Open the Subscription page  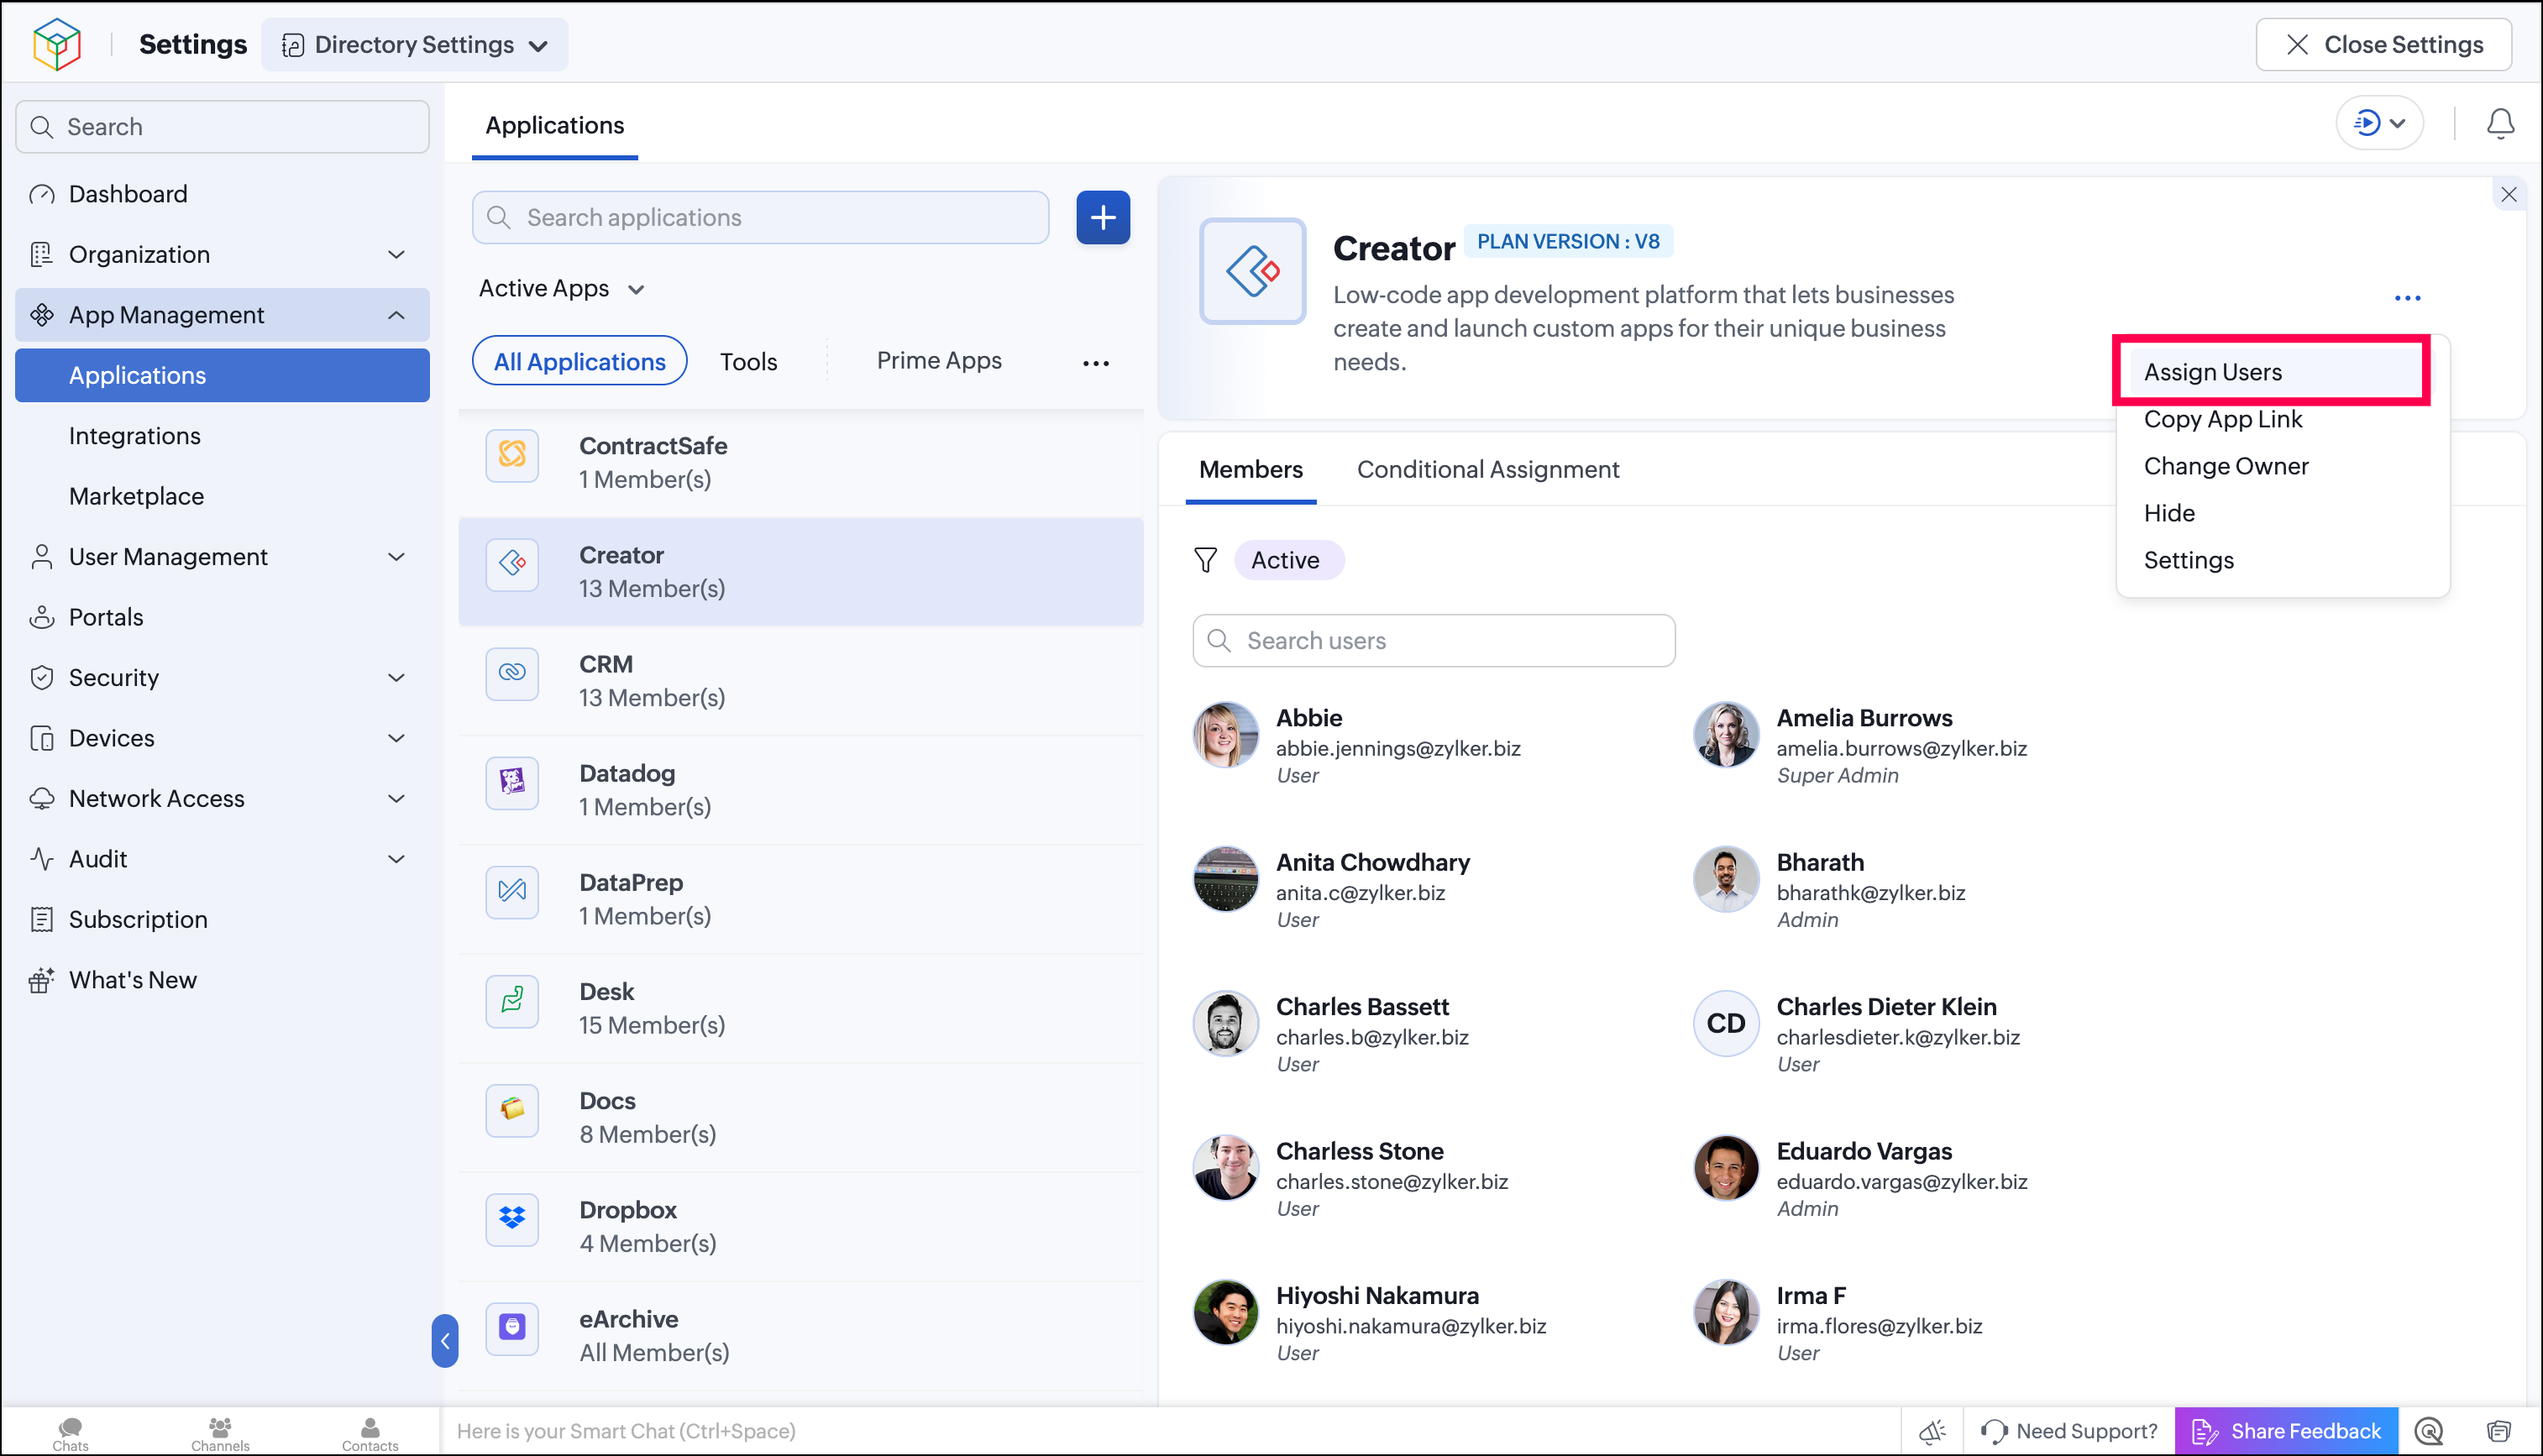tap(138, 919)
